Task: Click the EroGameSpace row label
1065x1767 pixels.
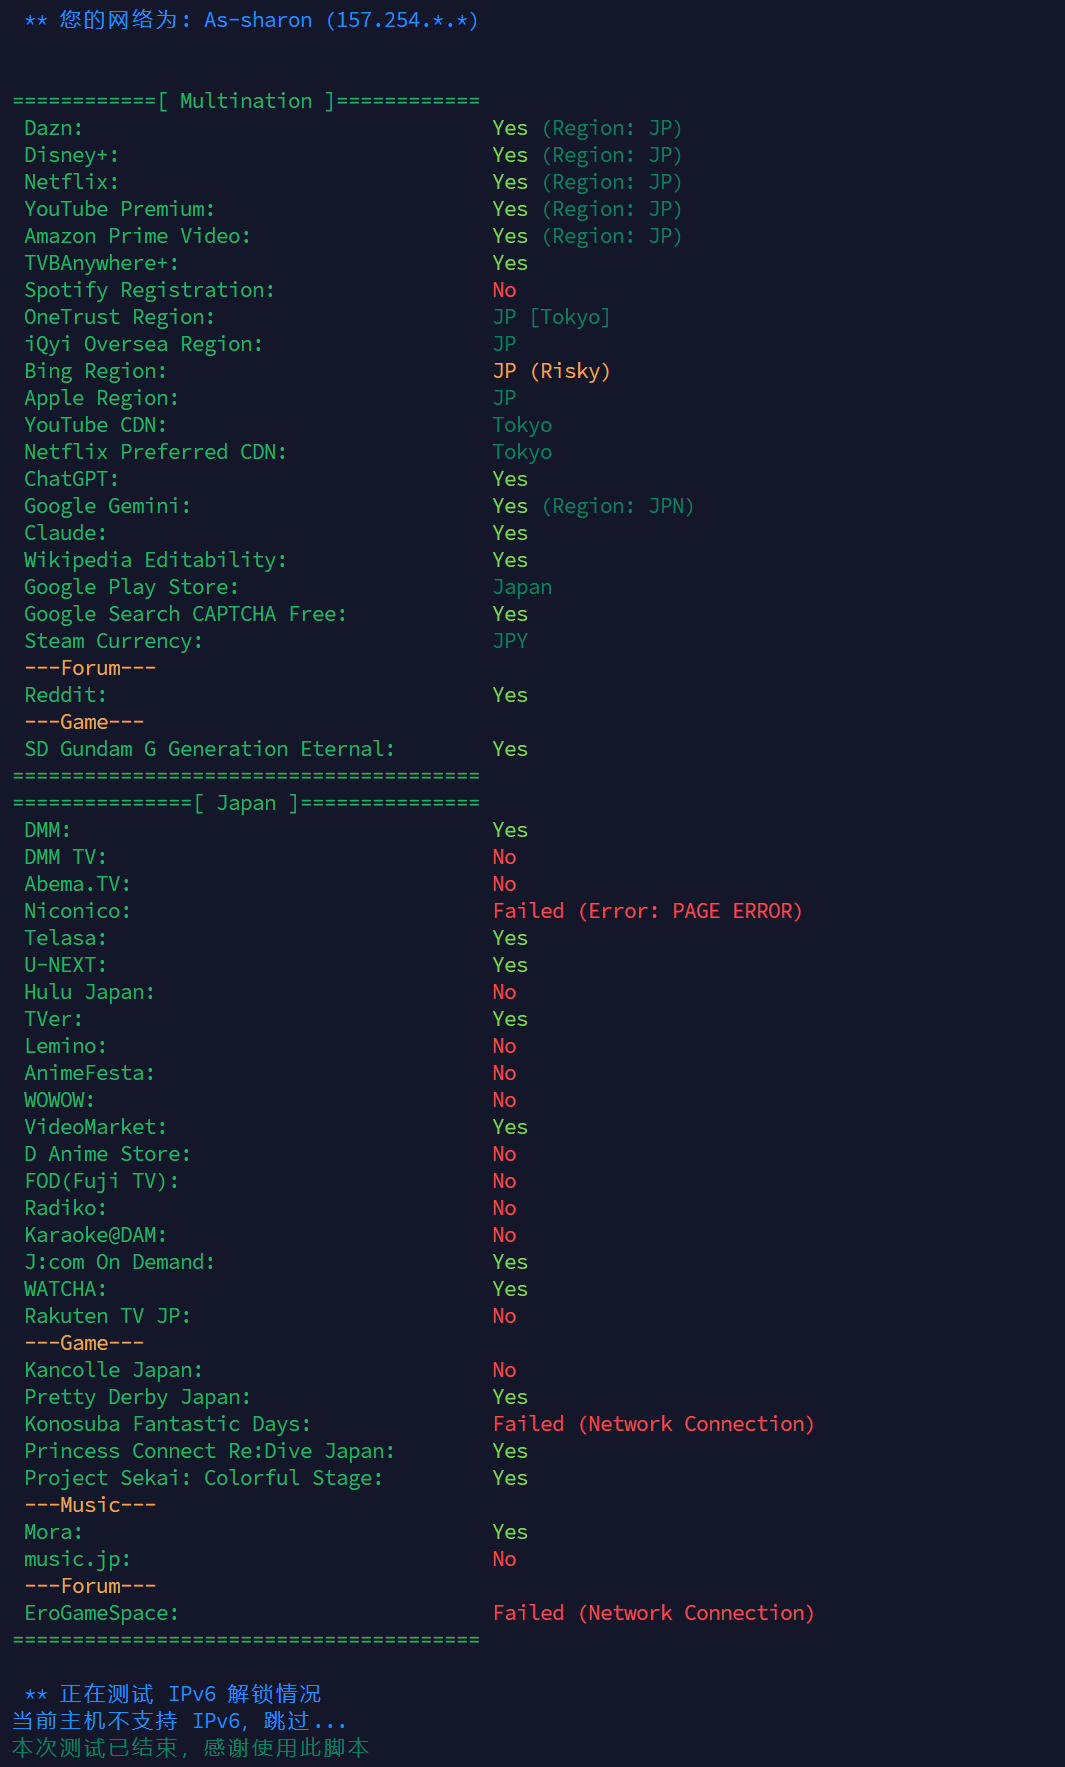Action: 101,1613
